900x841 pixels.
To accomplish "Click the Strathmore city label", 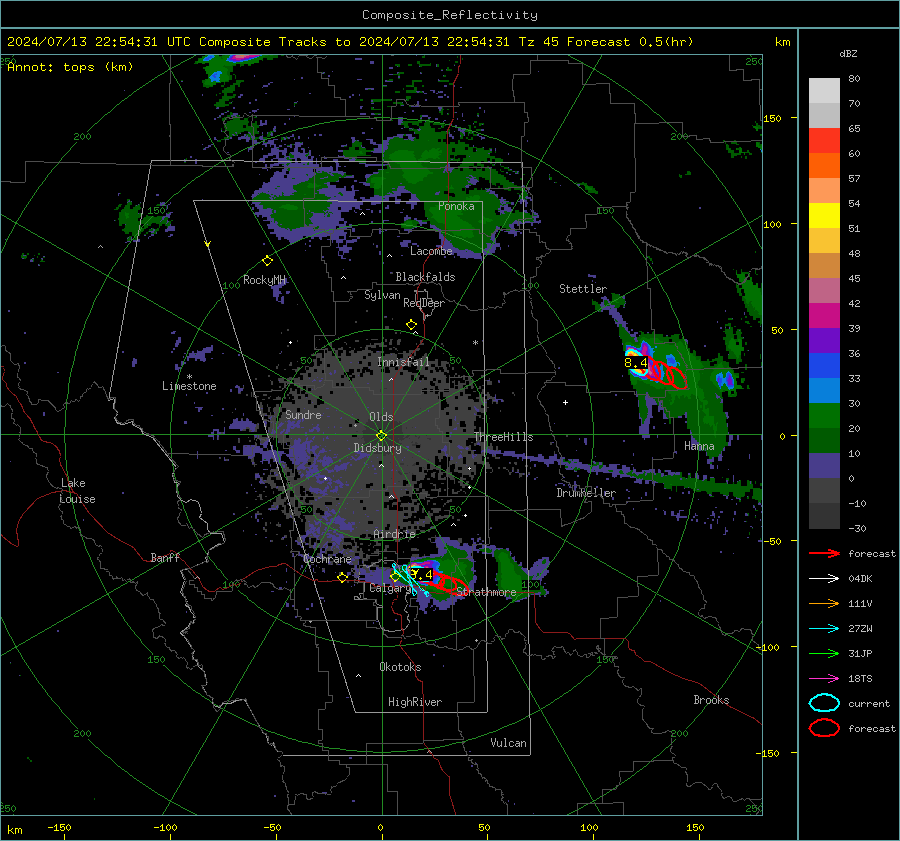I will click(486, 591).
